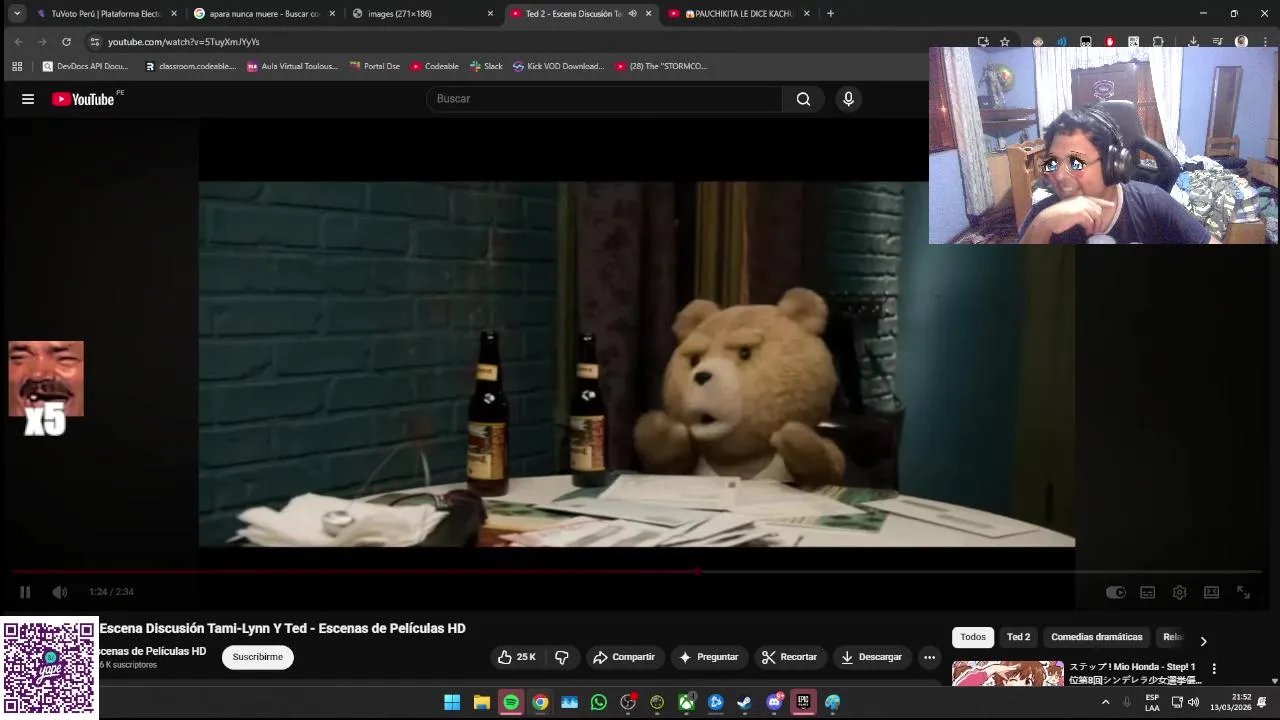Open Steam from the taskbar
Screen dimensions: 1280x720
(745, 702)
